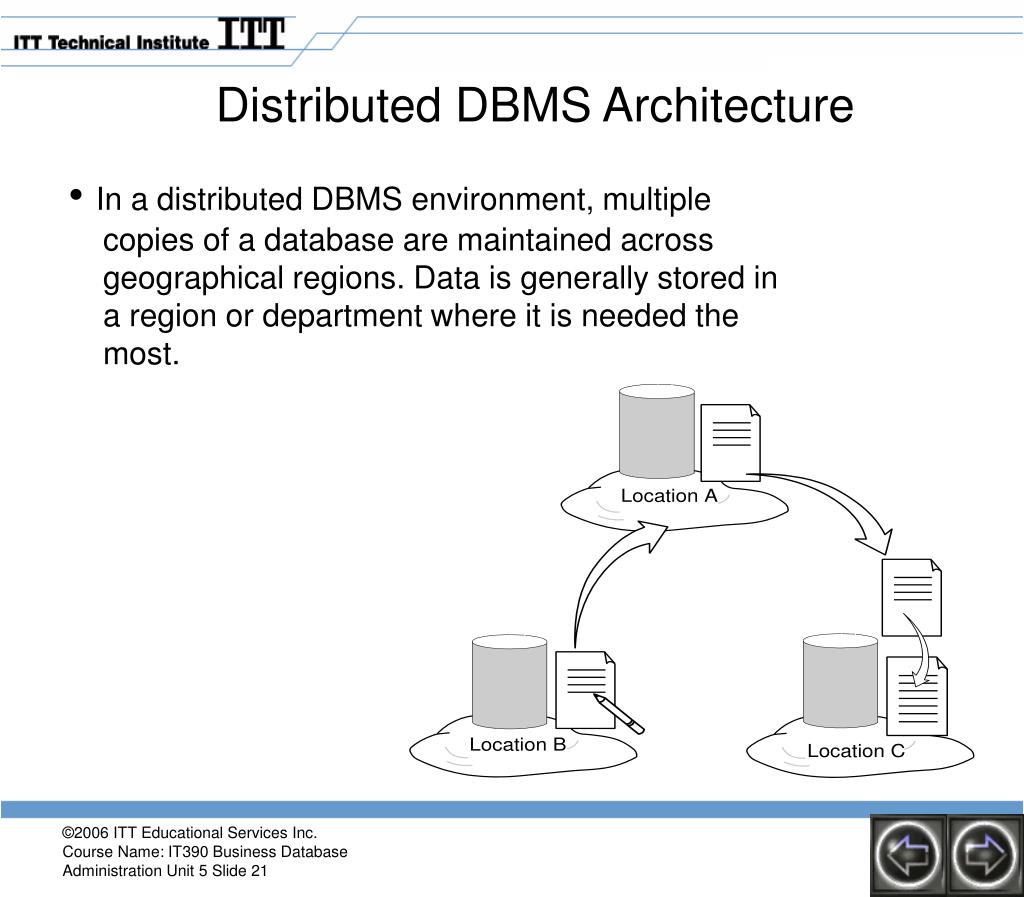Click "Administration Unit 5 Slide 21" text
The height and width of the screenshot is (897, 1024).
click(x=165, y=871)
